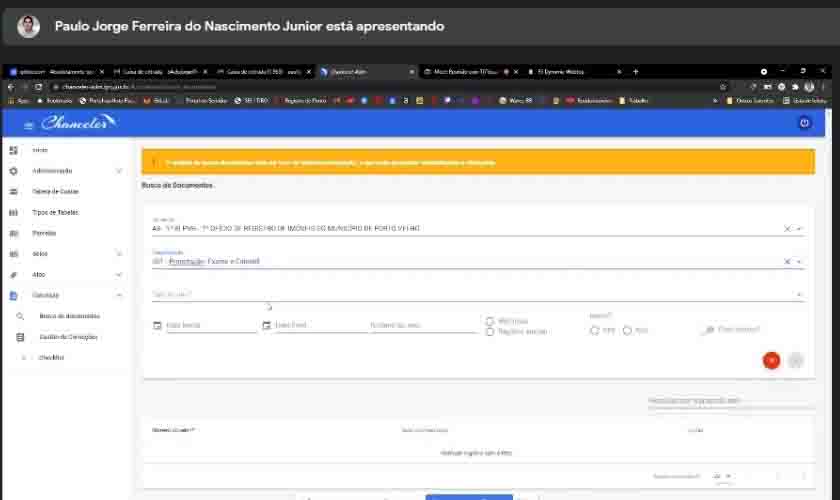Open the Tipo de ato dropdown
The image size is (840, 500).
click(x=478, y=294)
